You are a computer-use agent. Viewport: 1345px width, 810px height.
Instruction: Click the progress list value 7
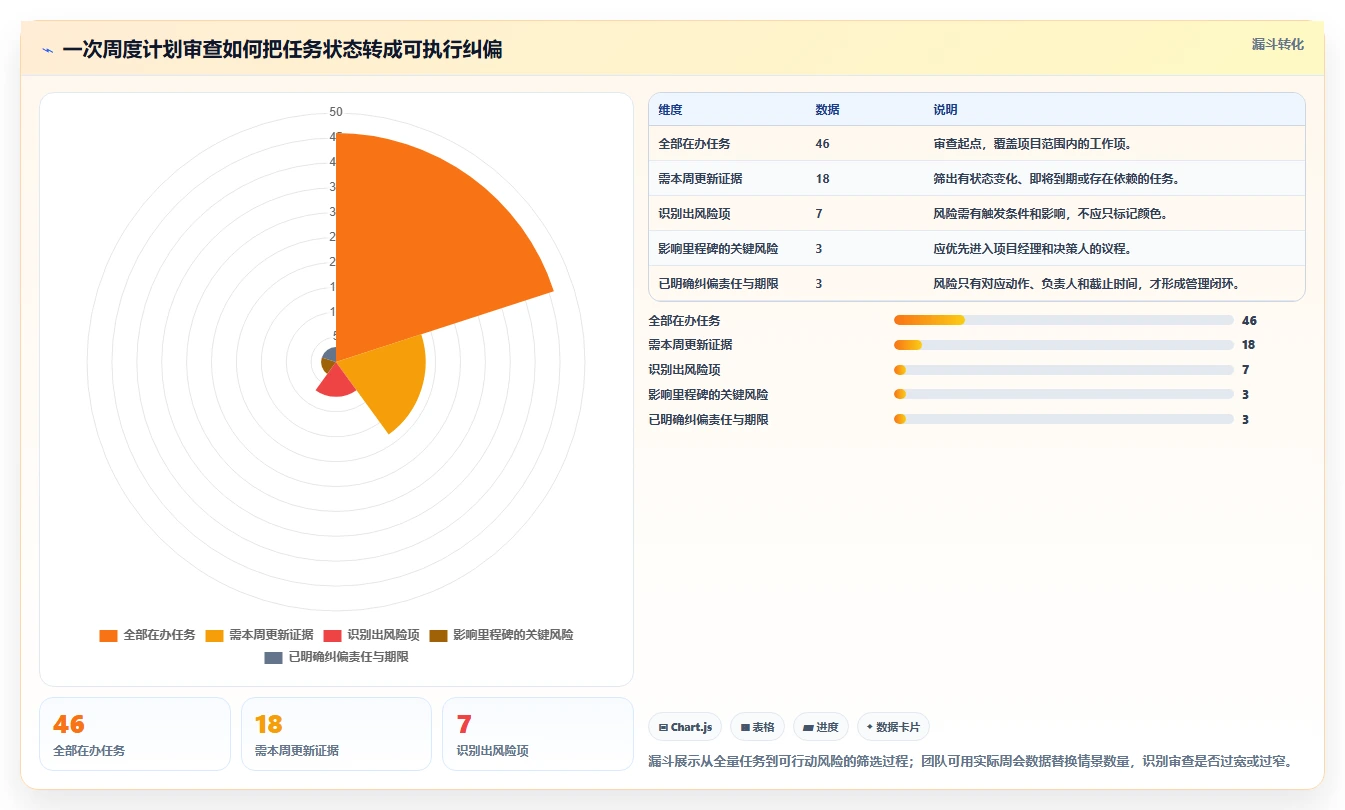(1245, 370)
